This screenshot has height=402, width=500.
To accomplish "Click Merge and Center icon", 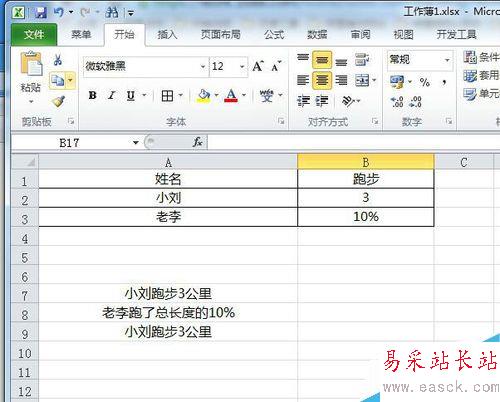I will coord(362,80).
